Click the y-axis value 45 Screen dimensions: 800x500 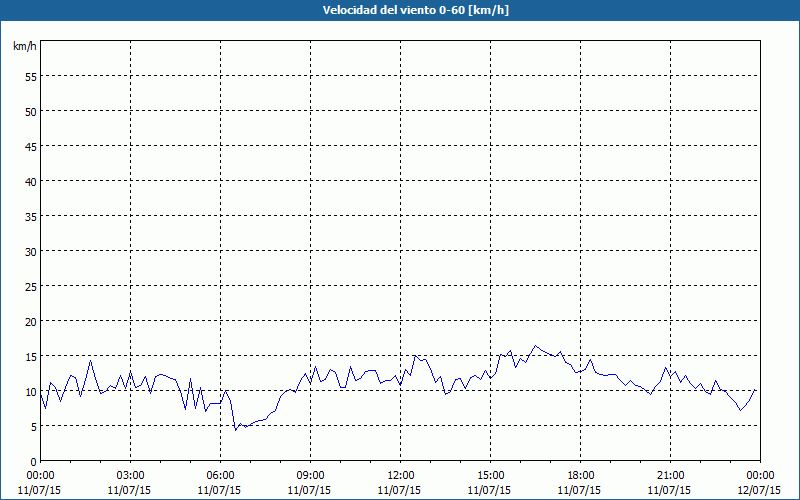tap(31, 146)
